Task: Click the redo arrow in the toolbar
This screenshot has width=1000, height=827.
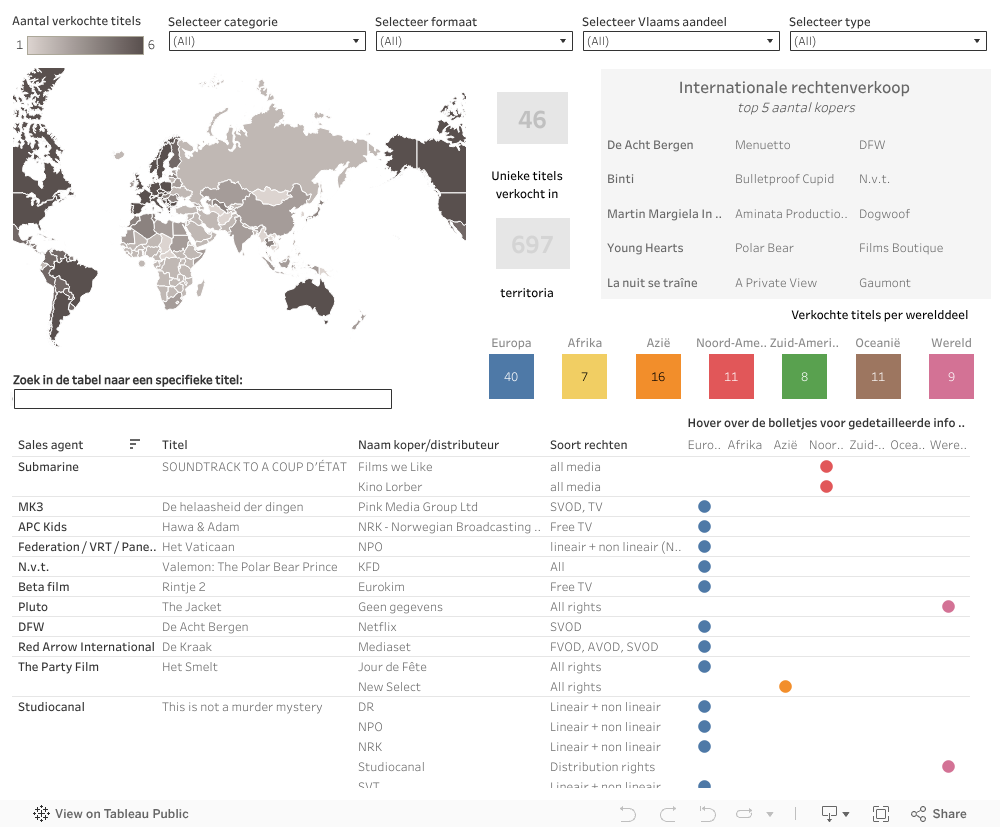Action: pos(668,814)
